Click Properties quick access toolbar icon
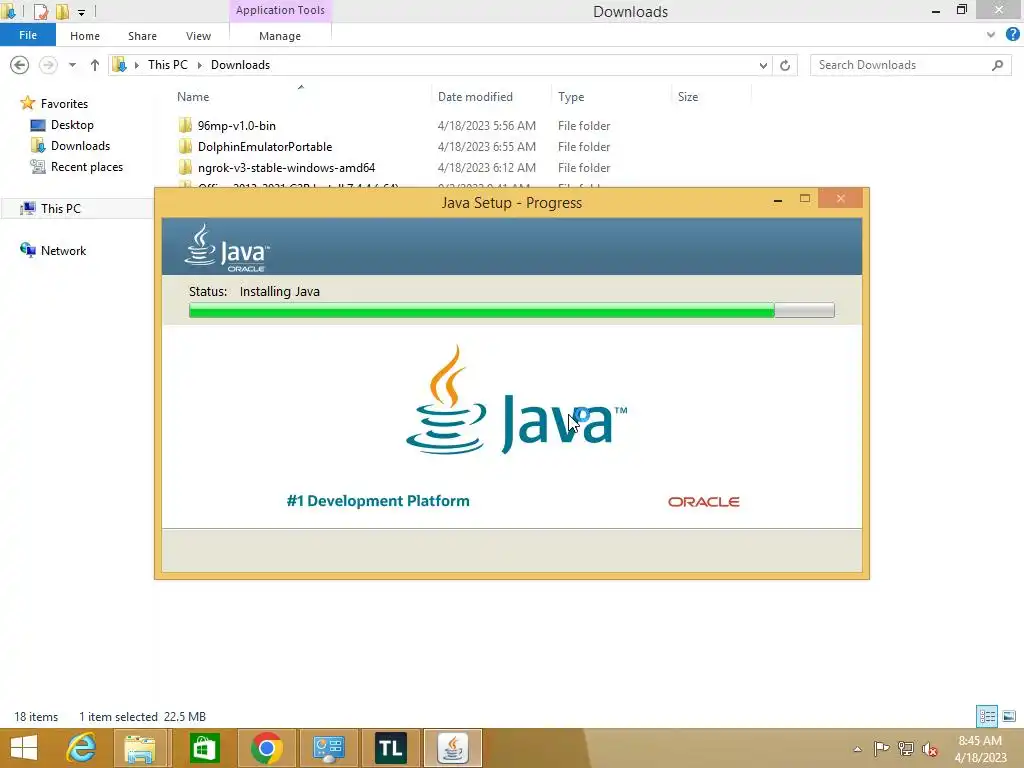Screen dimensions: 1024x768 pyautogui.click(x=40, y=12)
